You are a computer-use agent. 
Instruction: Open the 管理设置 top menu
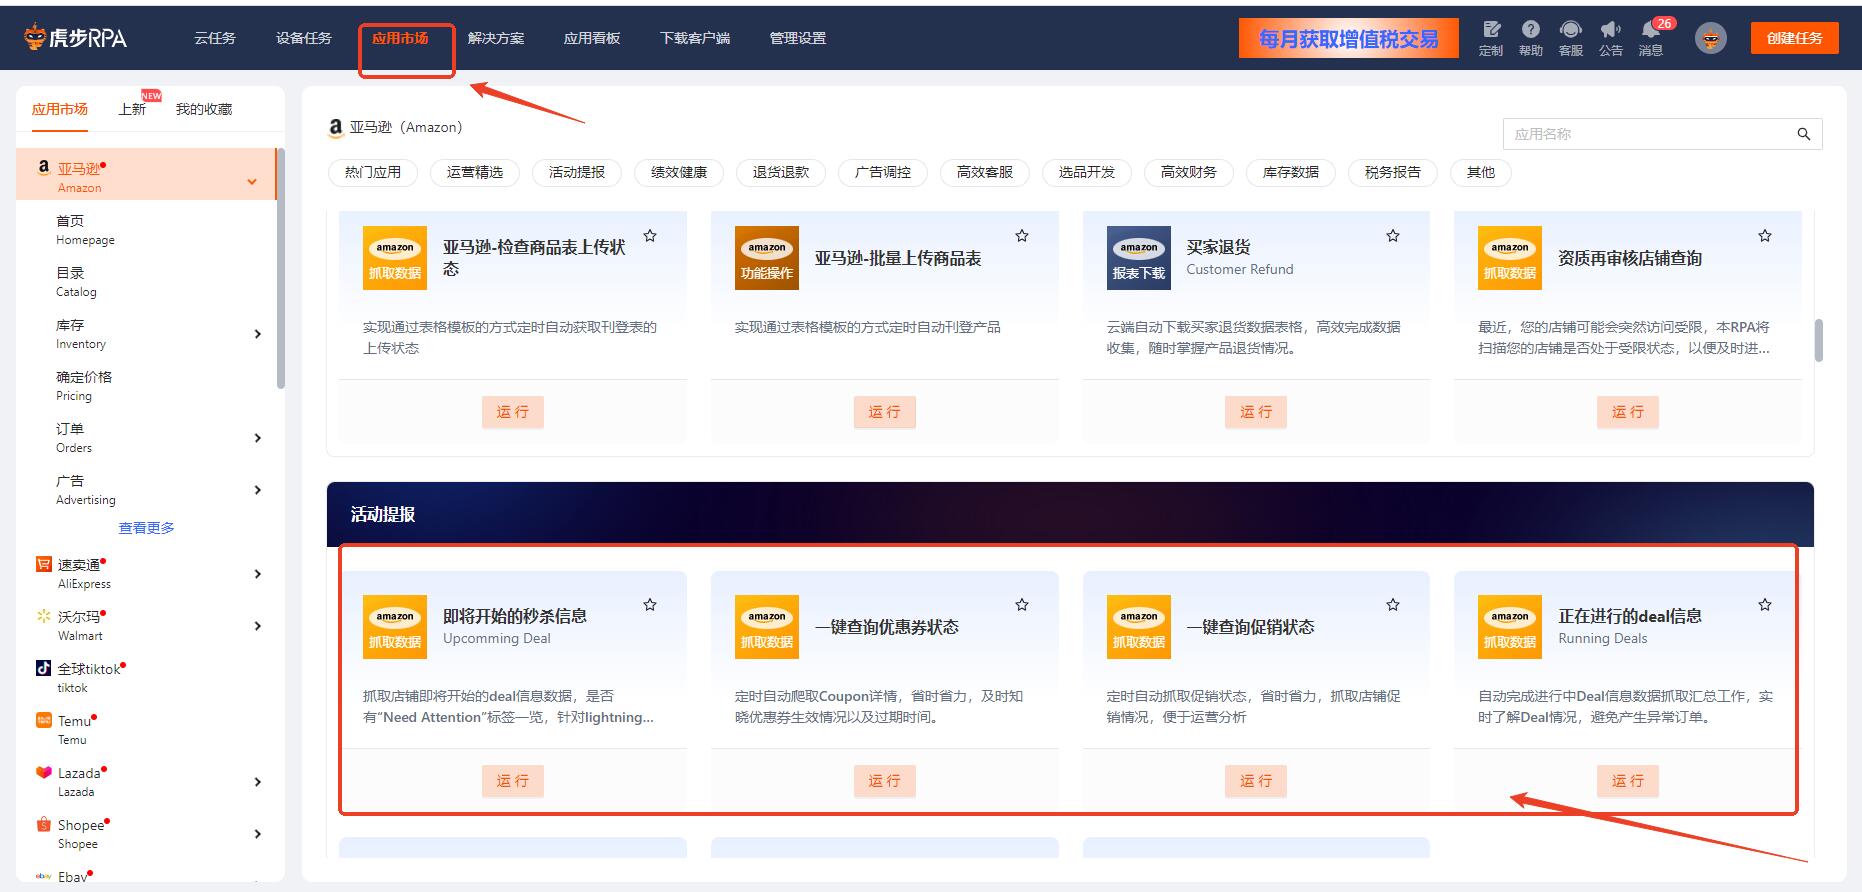point(798,38)
